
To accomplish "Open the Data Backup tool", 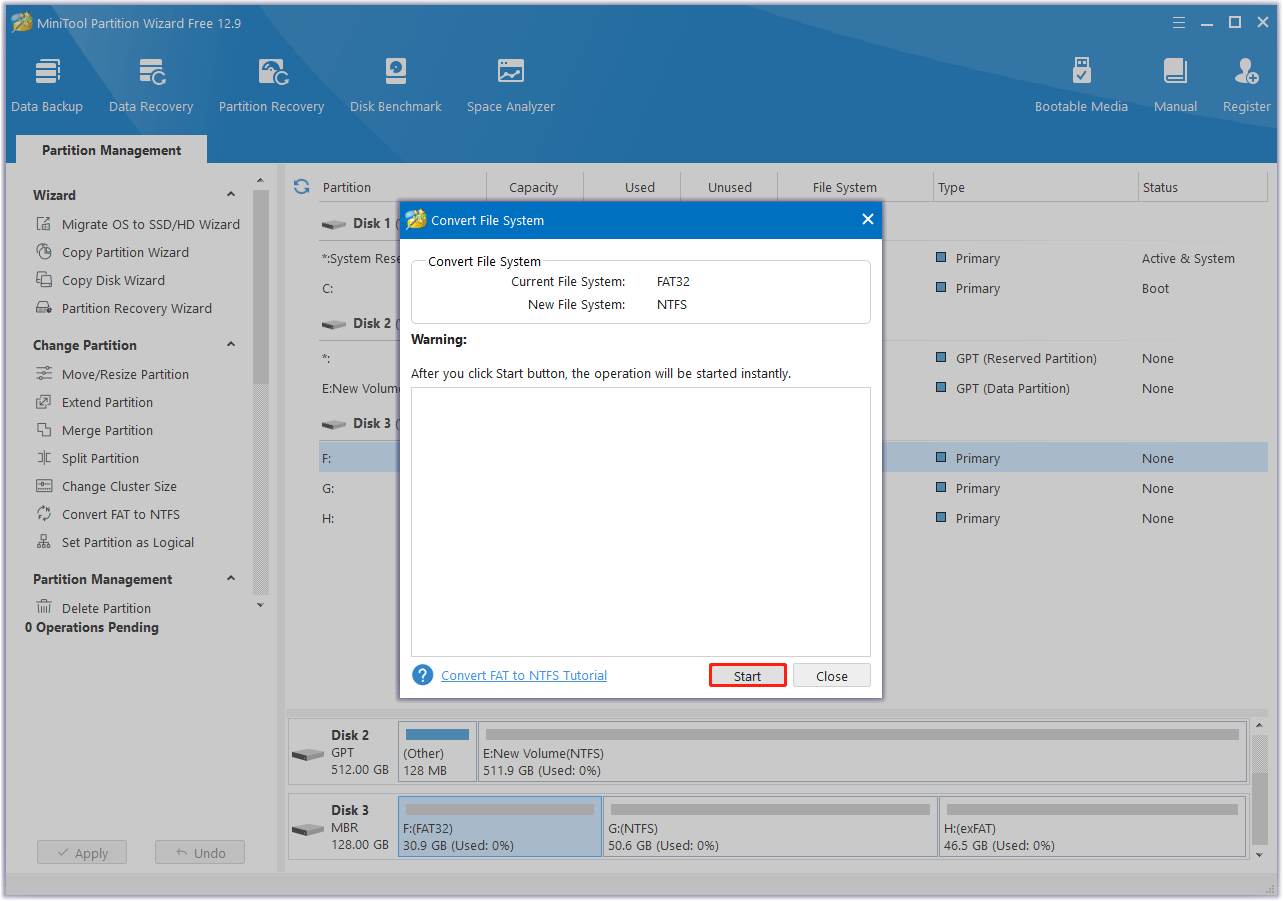I will 47,85.
